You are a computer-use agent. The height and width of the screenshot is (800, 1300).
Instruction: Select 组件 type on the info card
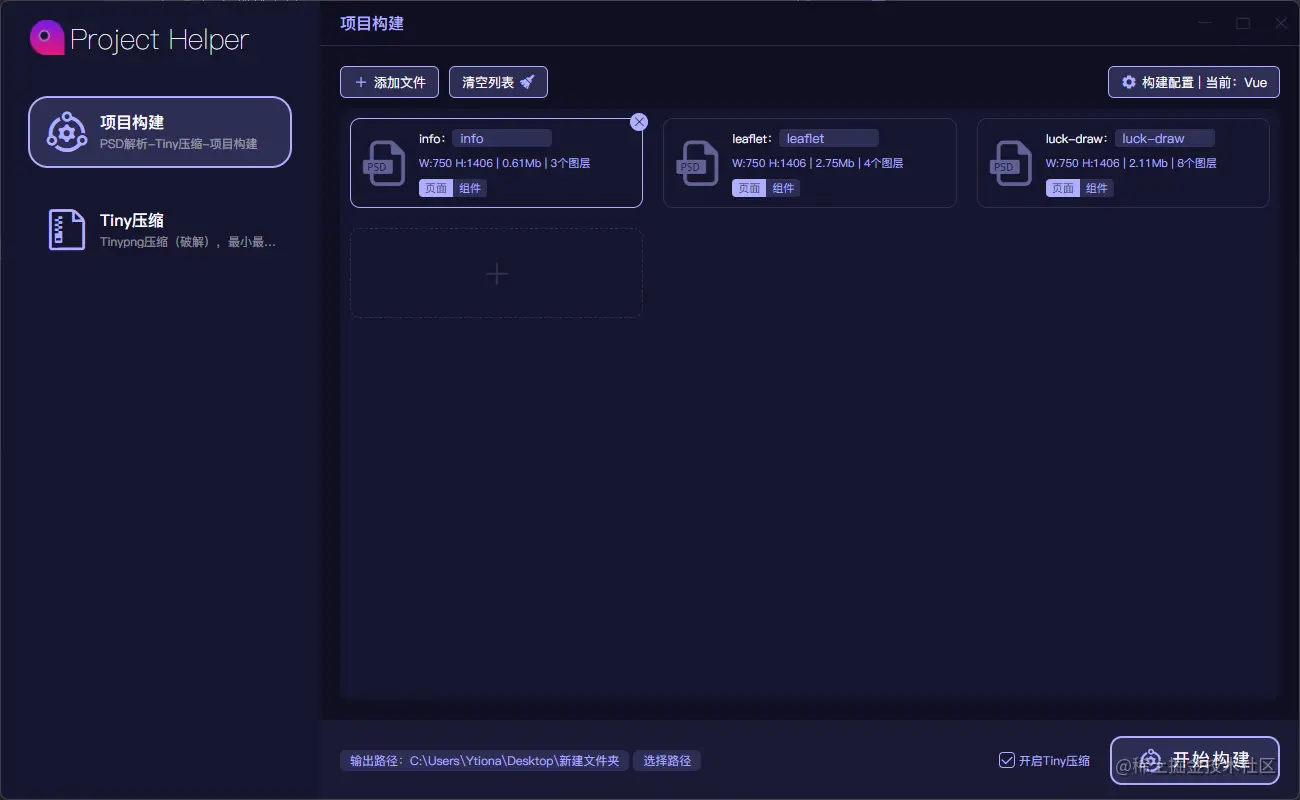point(470,188)
